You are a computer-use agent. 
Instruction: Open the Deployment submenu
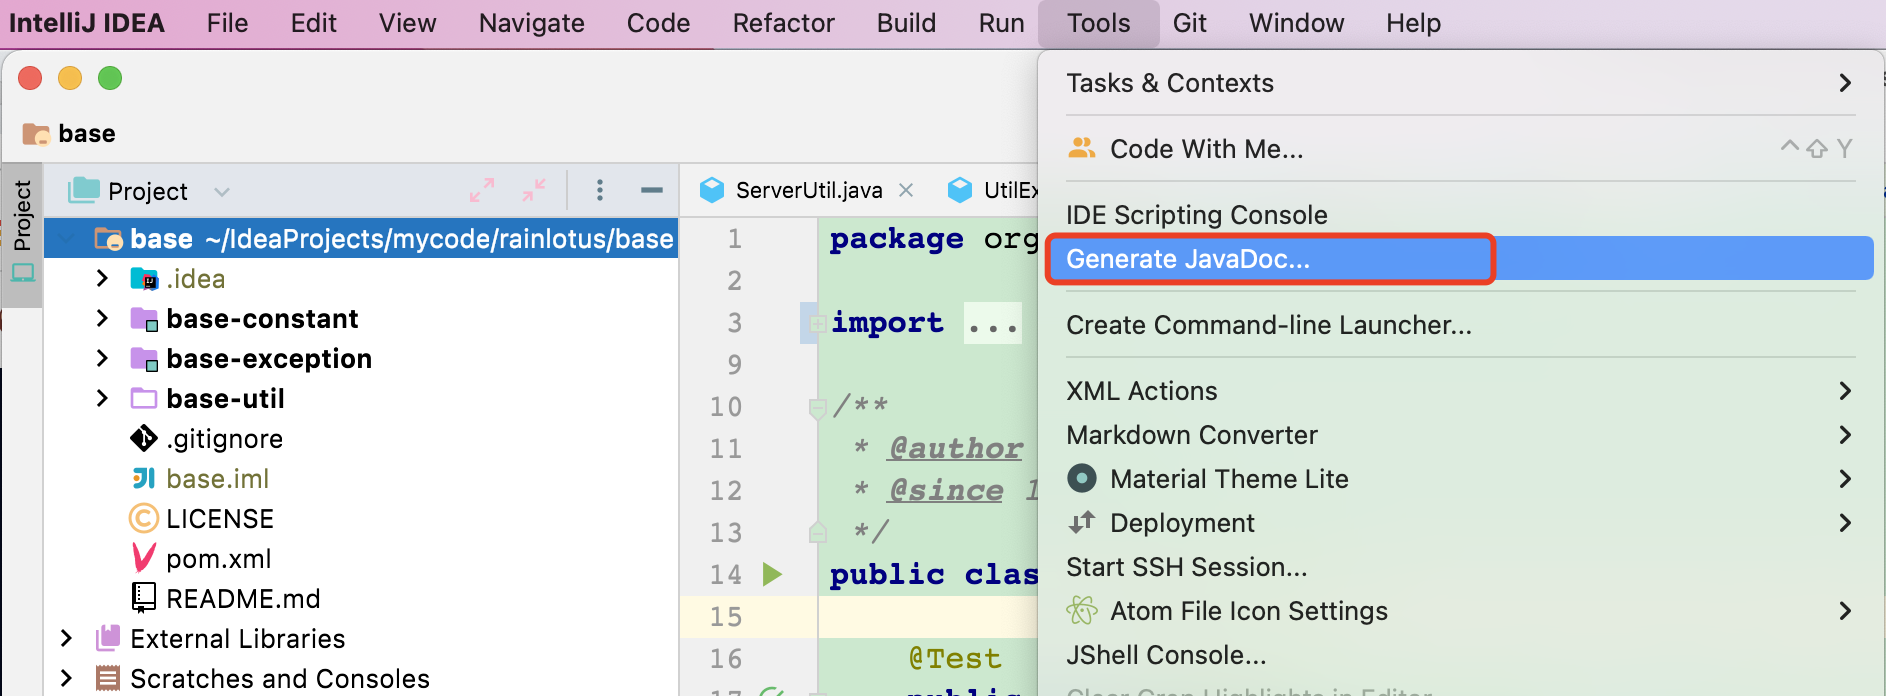1460,523
